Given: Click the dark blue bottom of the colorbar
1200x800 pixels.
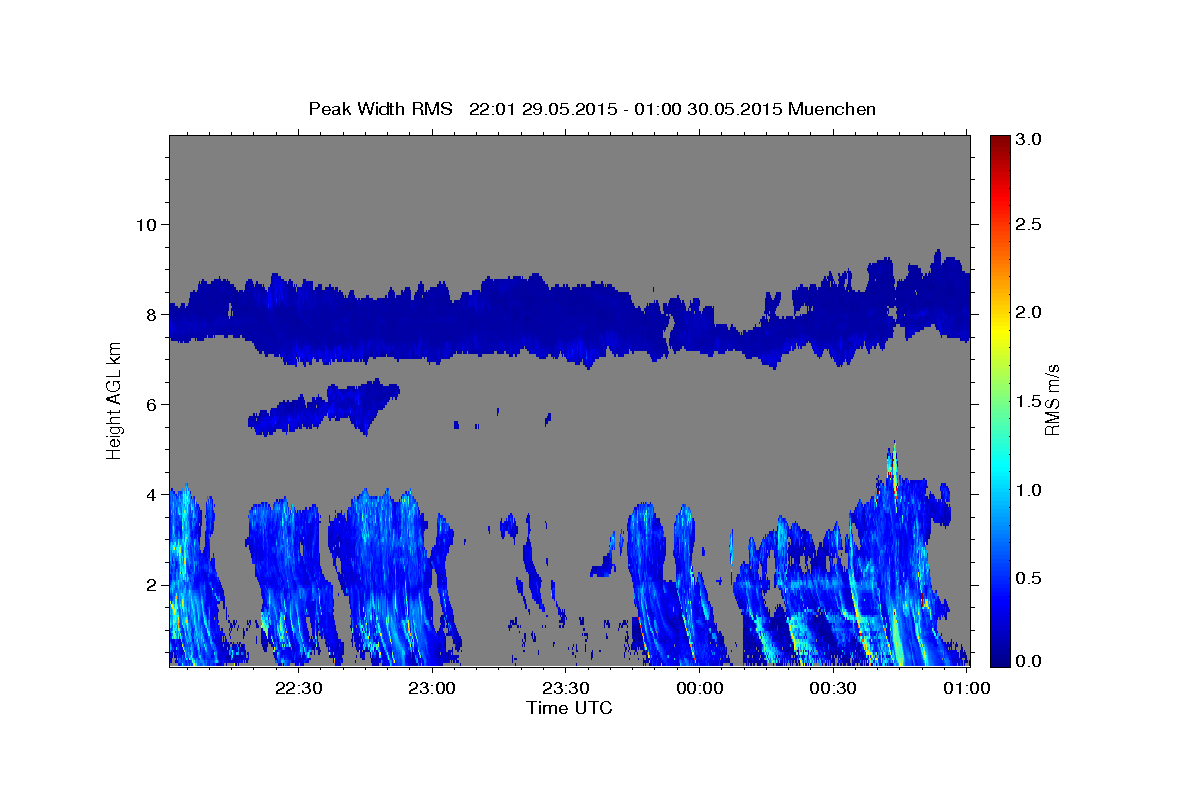Looking at the screenshot, I should click(1000, 658).
